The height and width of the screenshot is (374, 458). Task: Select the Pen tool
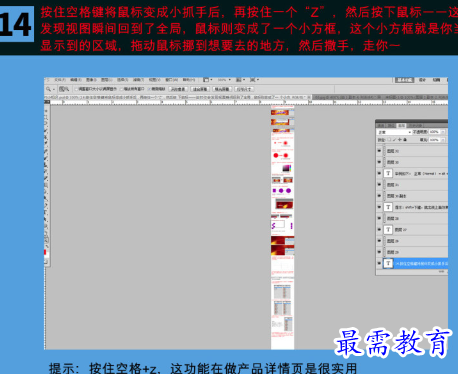point(46,205)
